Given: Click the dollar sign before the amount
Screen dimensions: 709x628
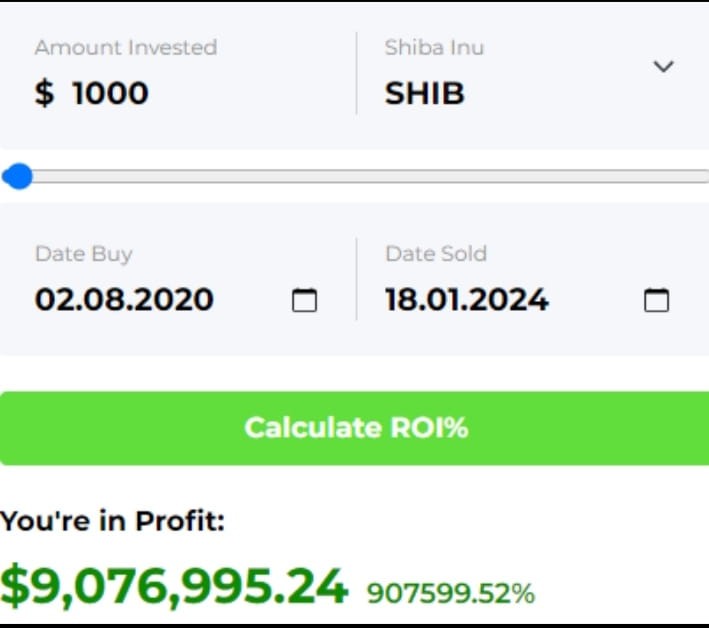Looking at the screenshot, I should coord(44,93).
